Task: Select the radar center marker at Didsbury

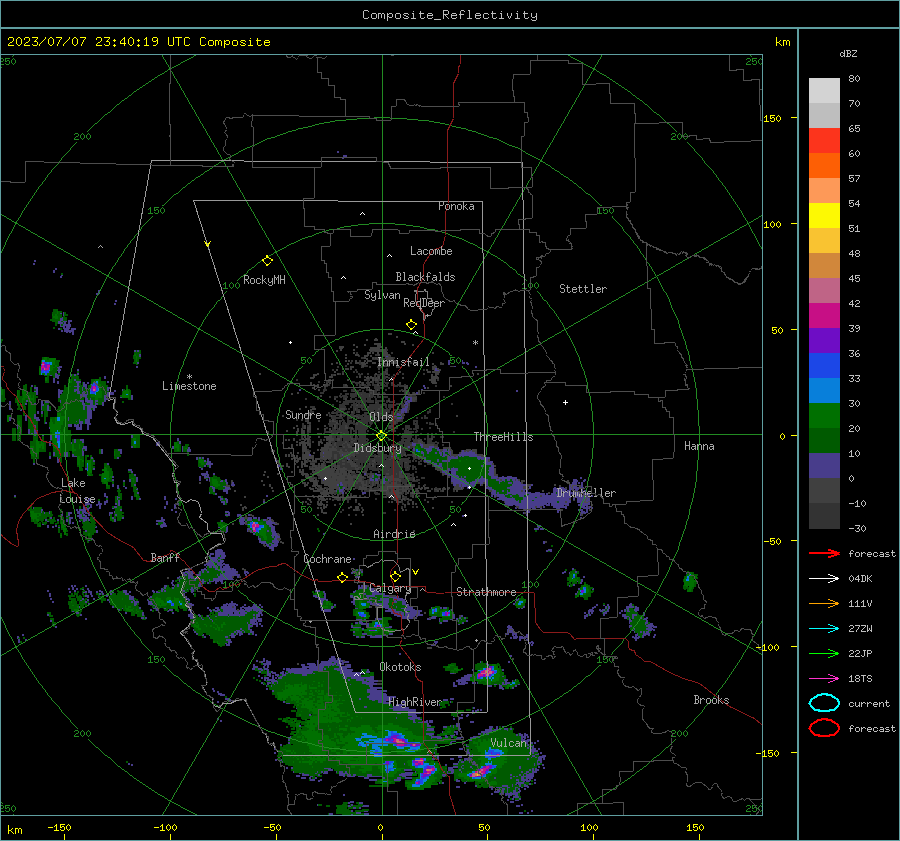Action: (382, 435)
